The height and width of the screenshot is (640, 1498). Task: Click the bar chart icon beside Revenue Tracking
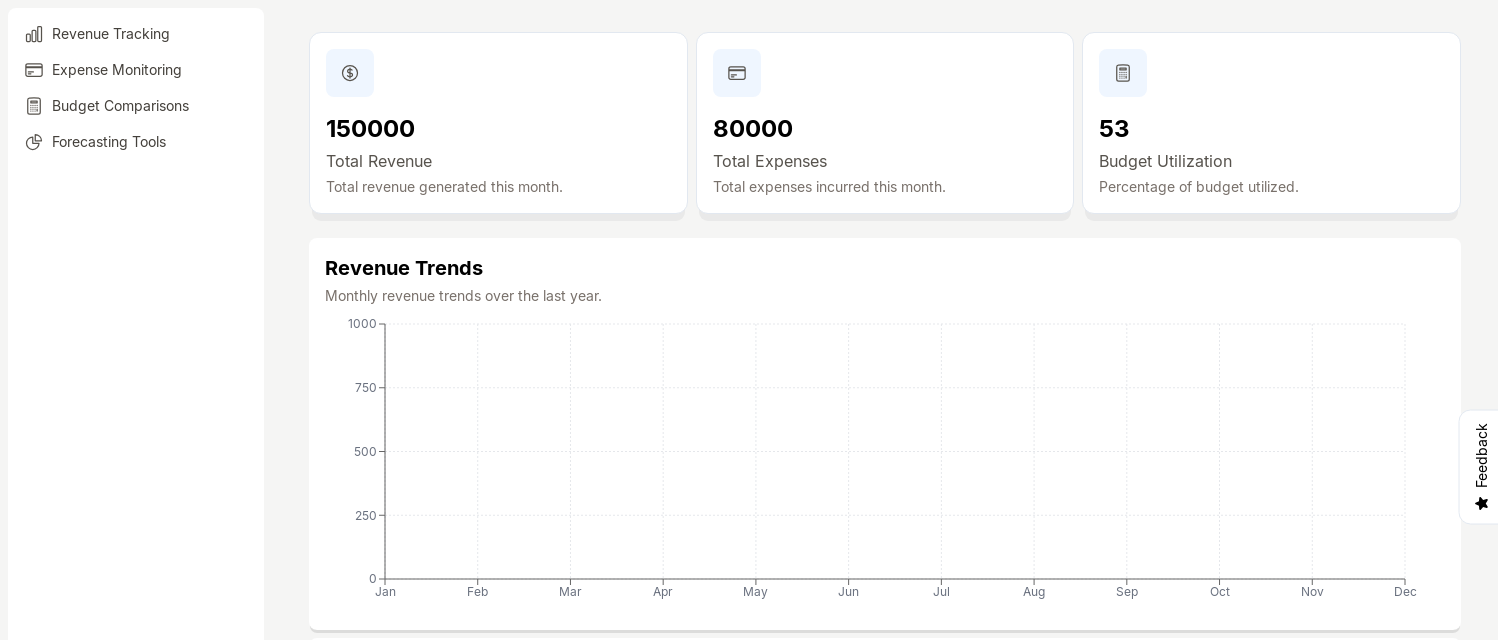[34, 34]
